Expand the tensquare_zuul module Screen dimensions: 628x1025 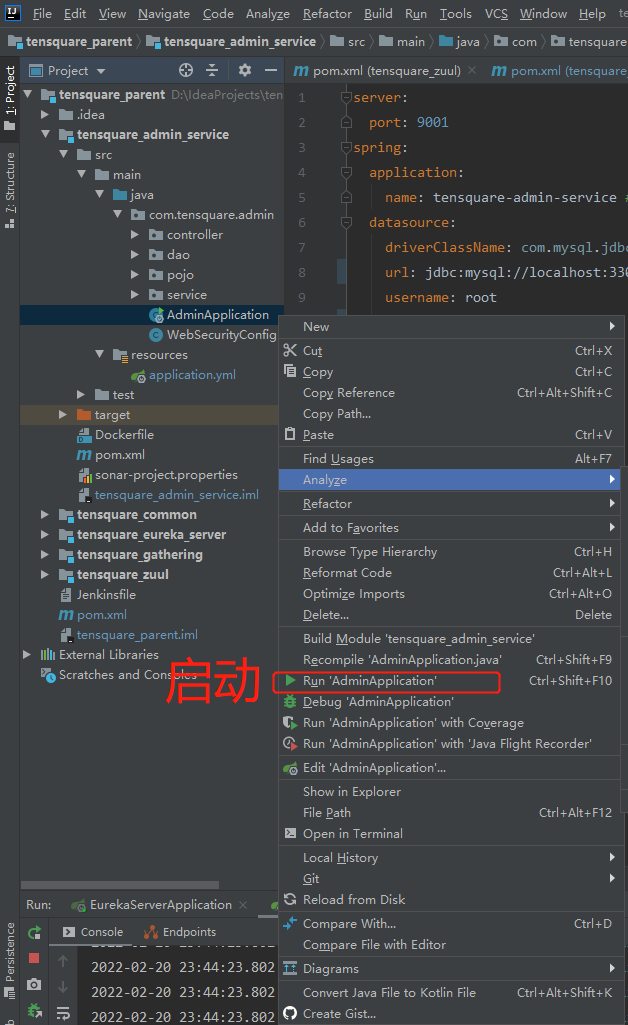point(45,575)
